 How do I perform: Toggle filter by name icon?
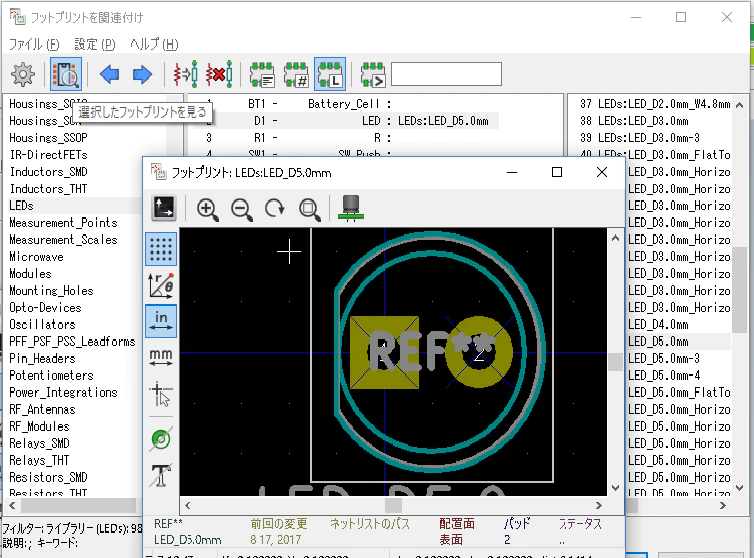point(373,75)
